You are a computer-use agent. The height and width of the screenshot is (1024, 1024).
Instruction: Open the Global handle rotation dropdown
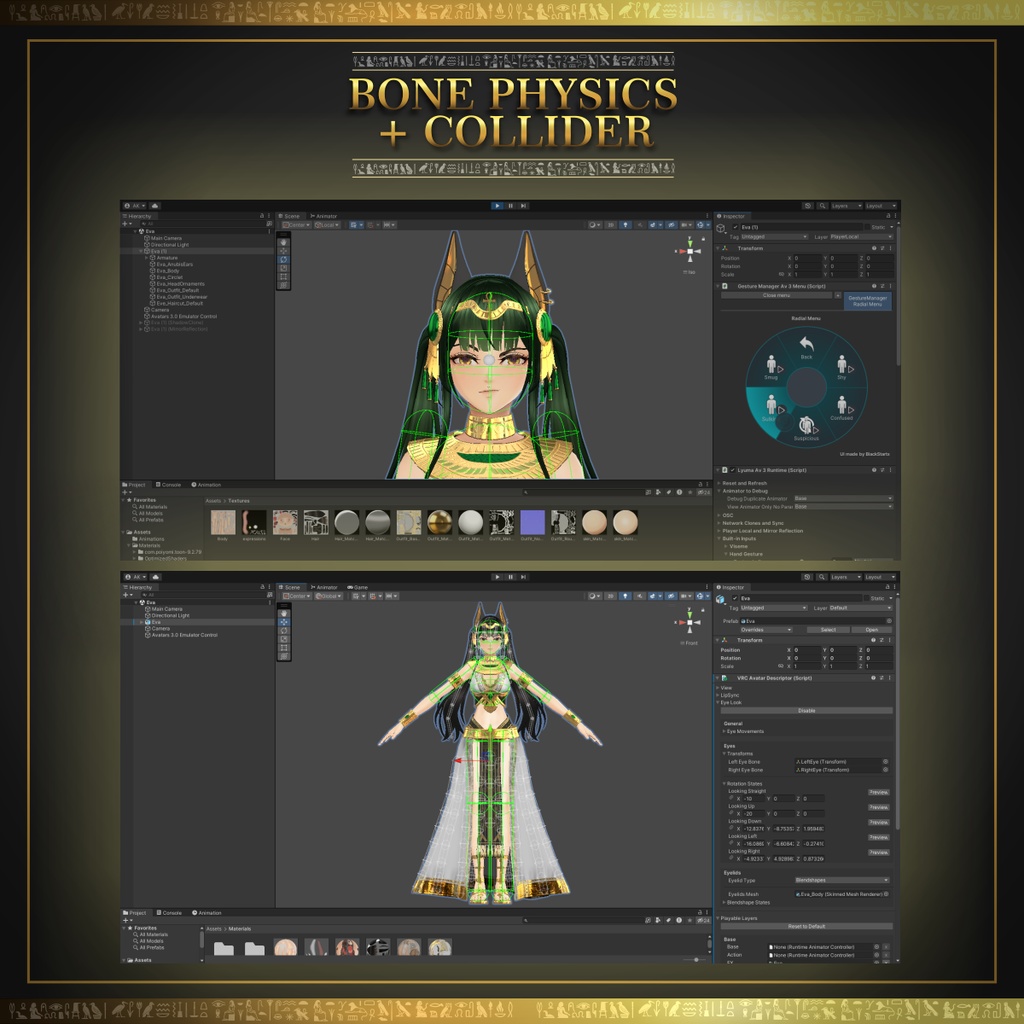[x=328, y=596]
